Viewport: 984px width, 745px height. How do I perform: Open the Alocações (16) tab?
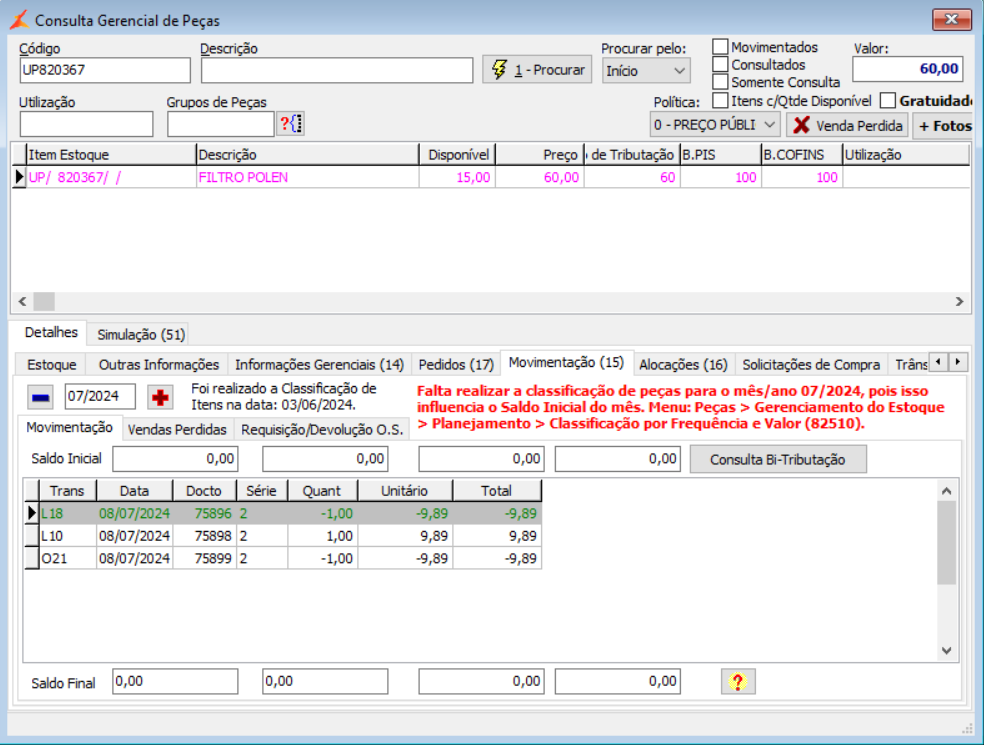tap(683, 365)
